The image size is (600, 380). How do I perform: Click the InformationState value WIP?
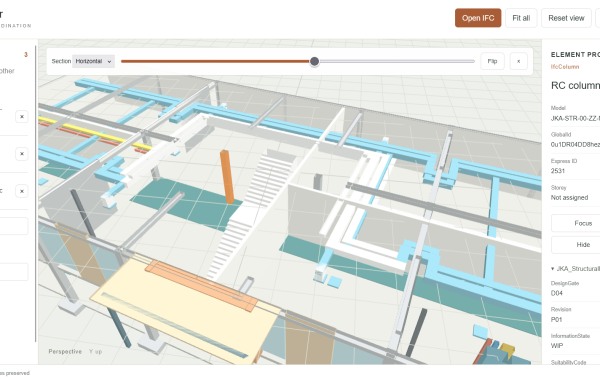556,346
